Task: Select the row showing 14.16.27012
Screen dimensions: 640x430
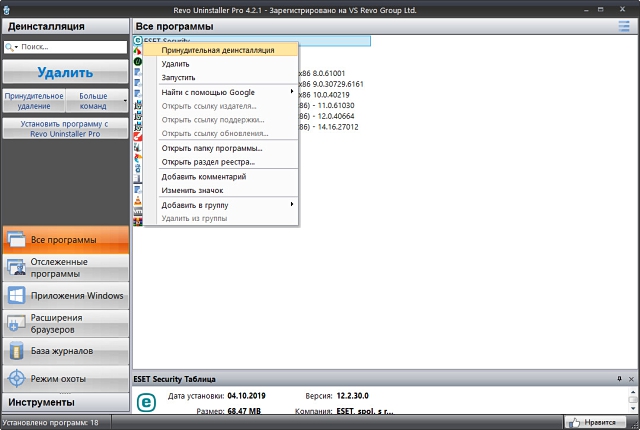Action: (329, 127)
